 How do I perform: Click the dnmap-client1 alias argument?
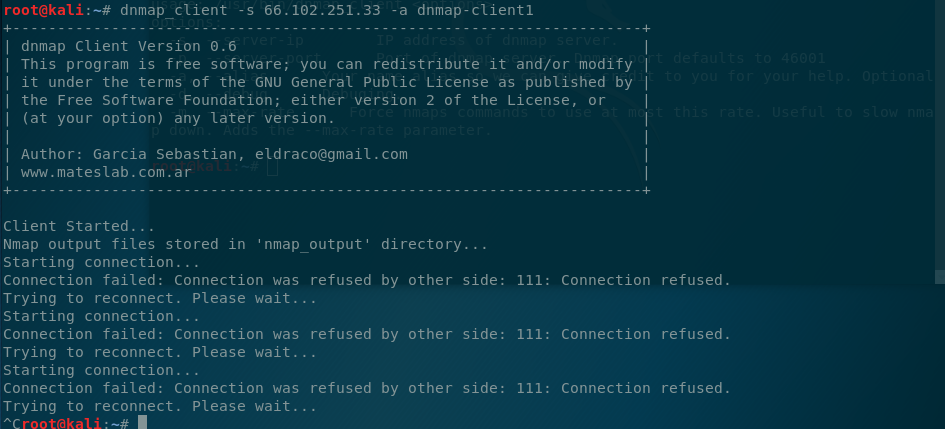coord(475,10)
